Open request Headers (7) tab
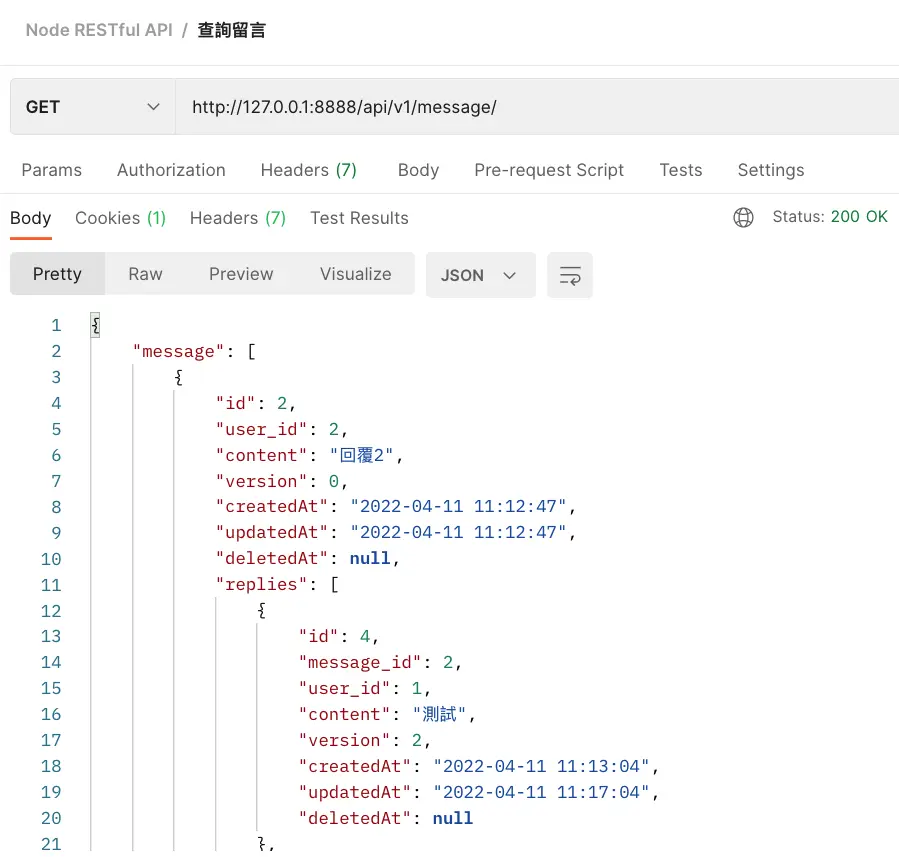 pos(308,170)
